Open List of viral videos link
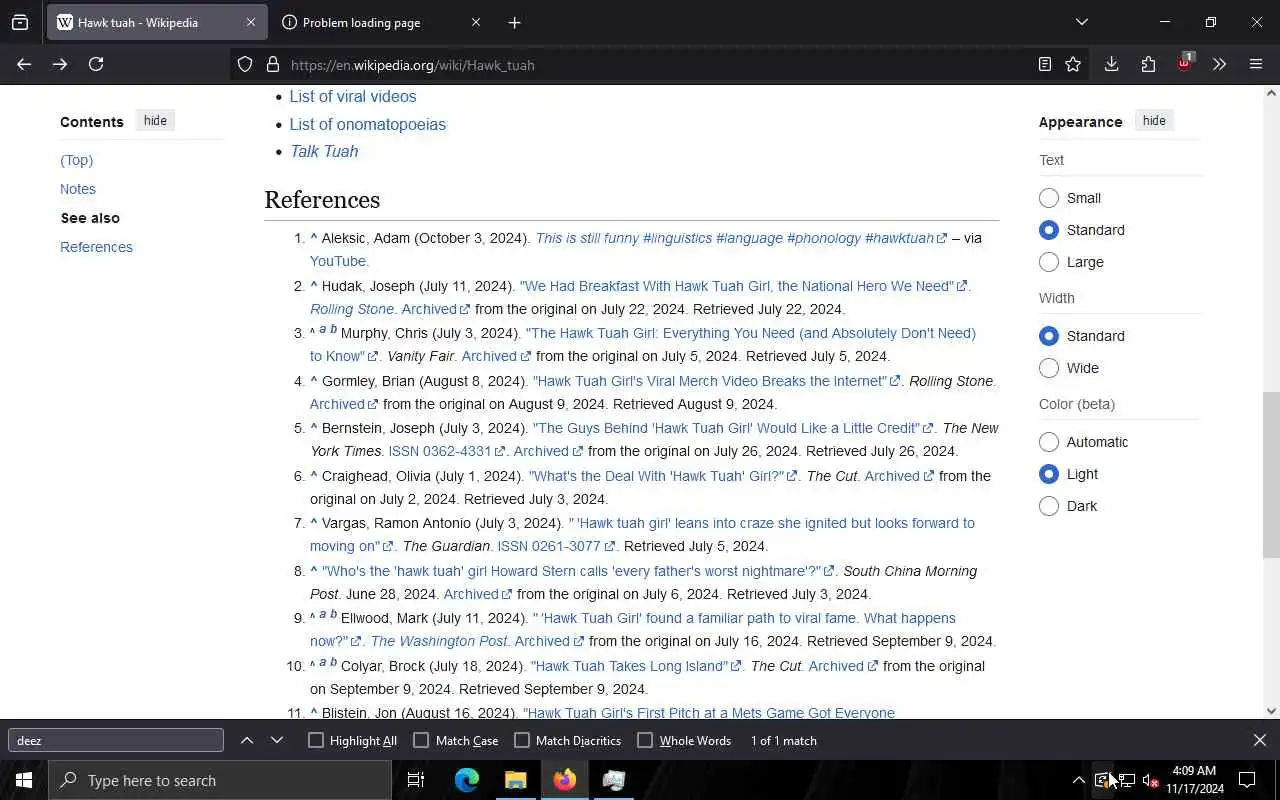This screenshot has width=1280, height=800. [x=353, y=97]
